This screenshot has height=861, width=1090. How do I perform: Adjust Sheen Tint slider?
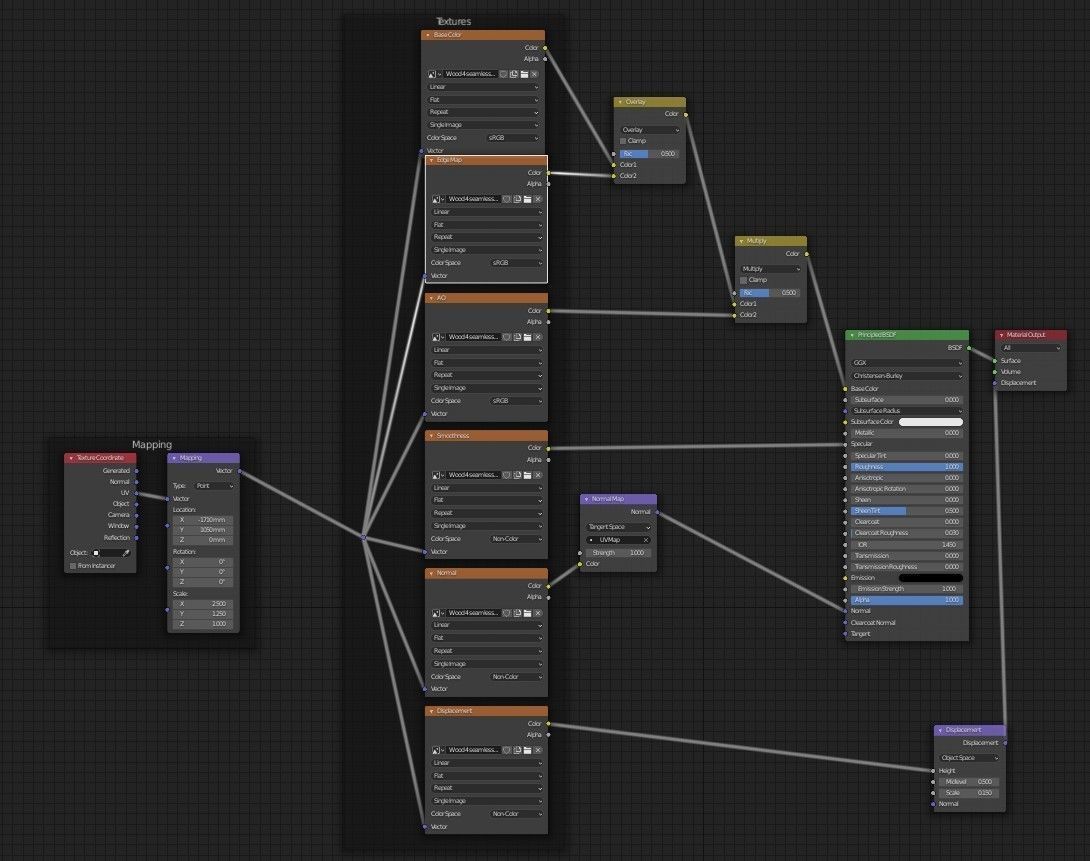(x=907, y=511)
